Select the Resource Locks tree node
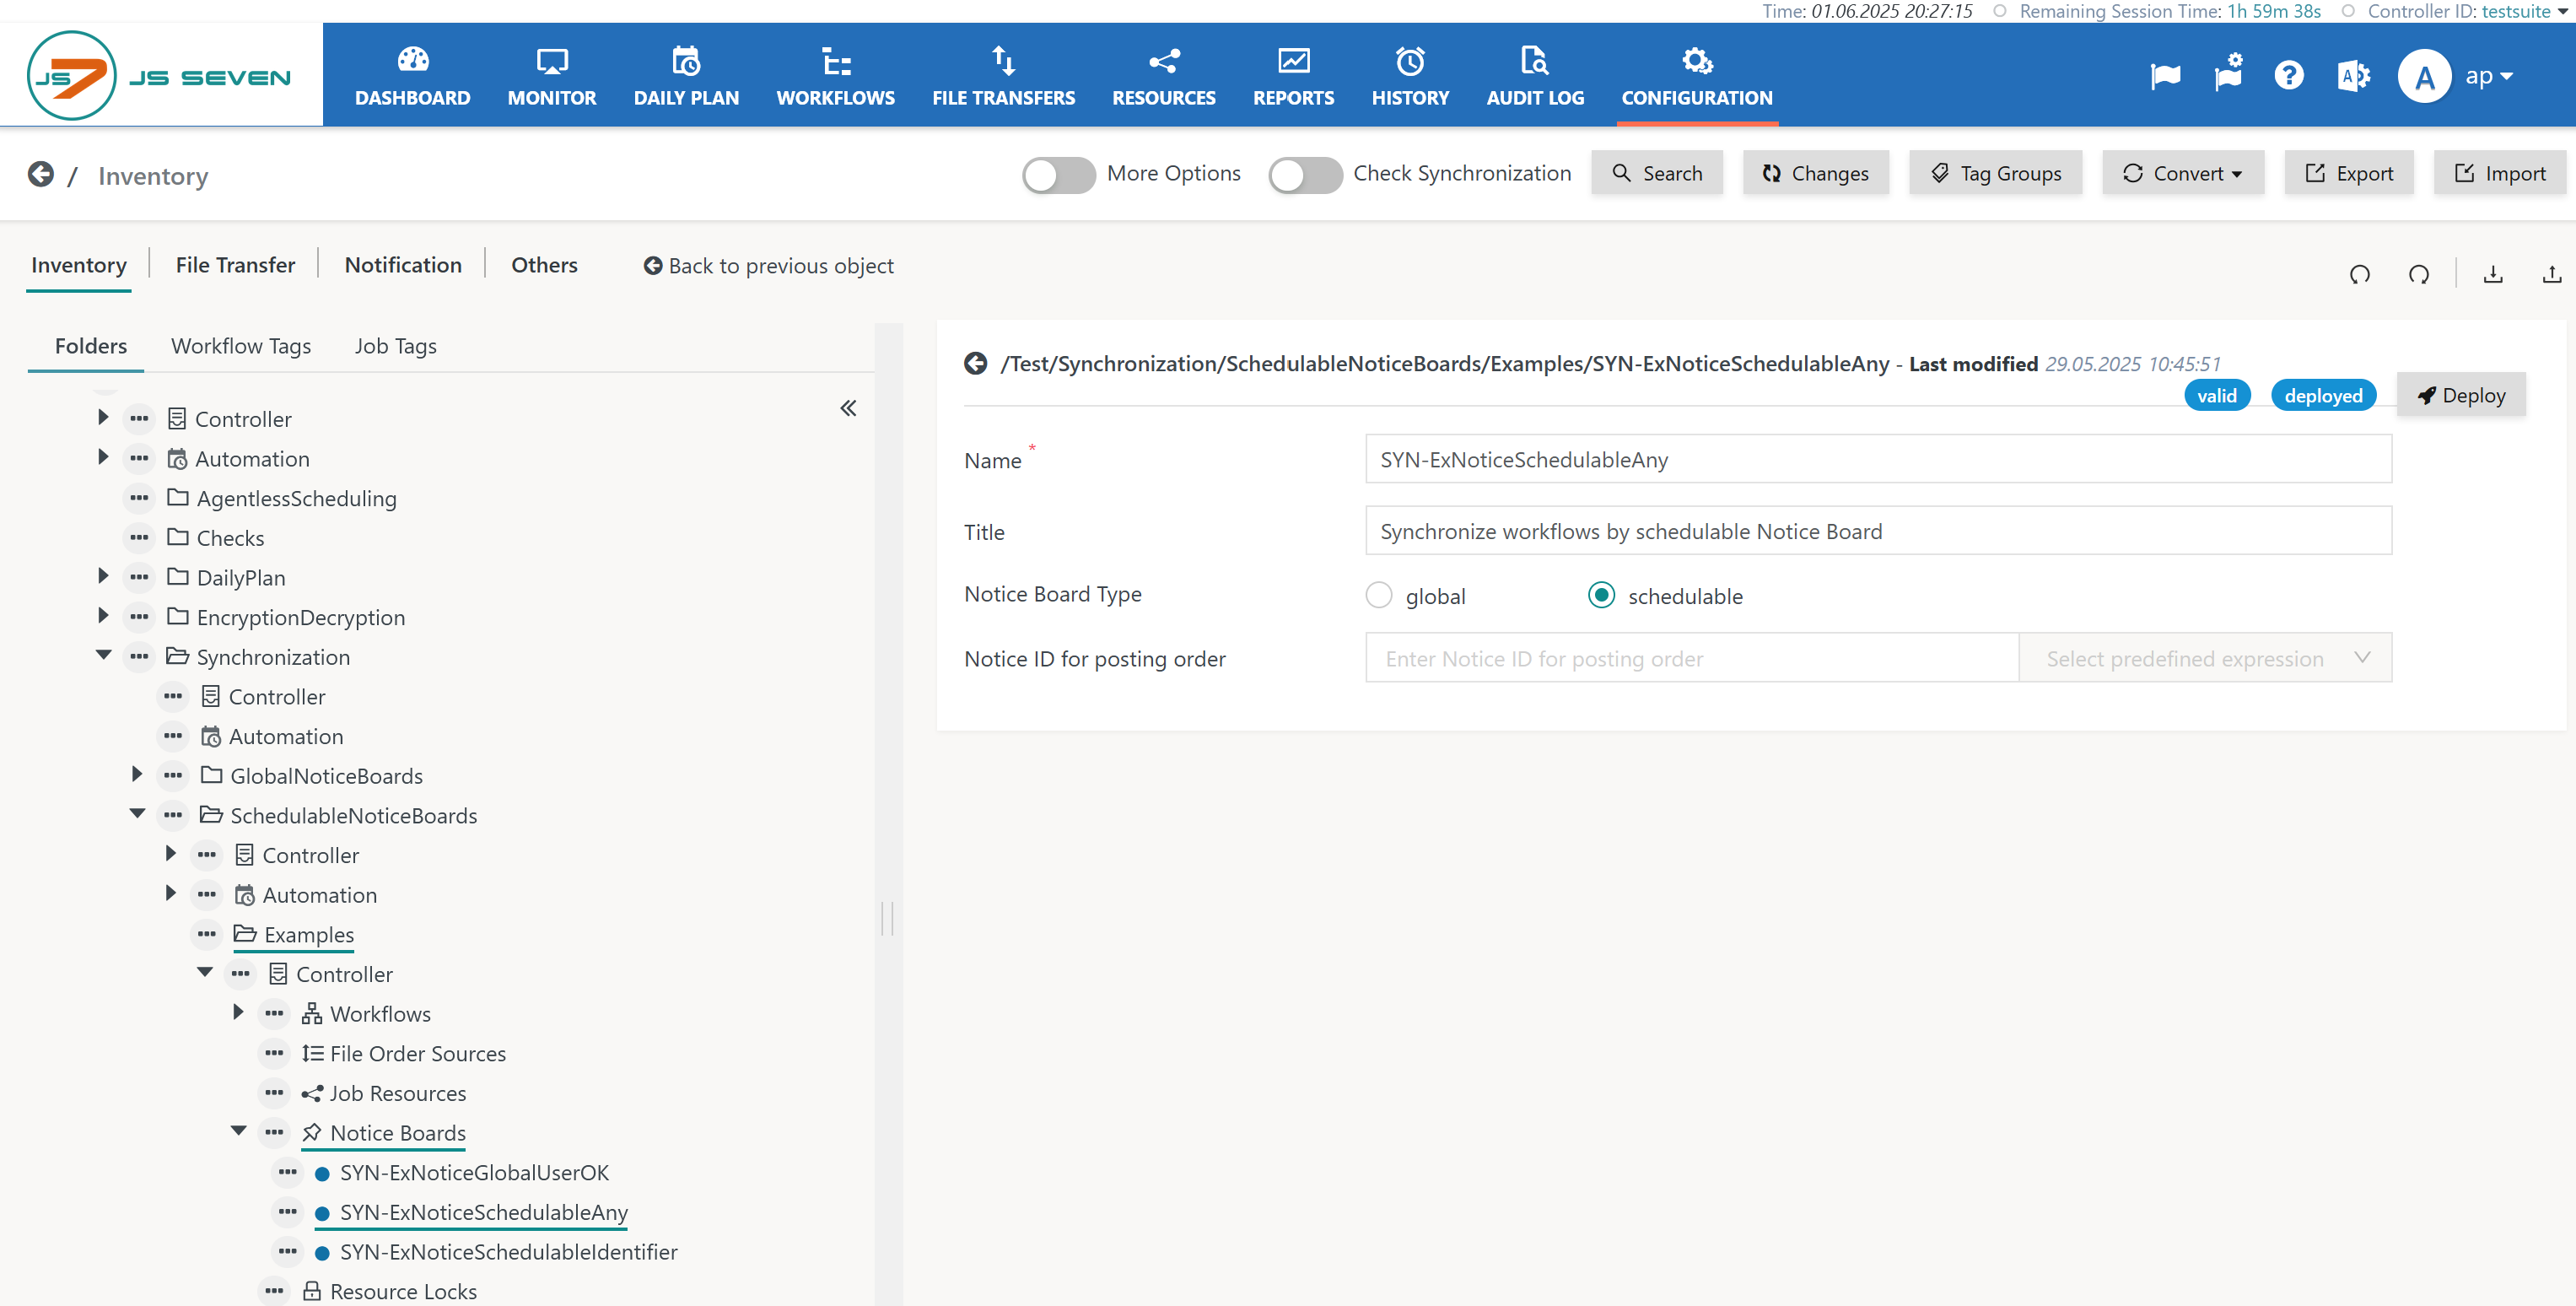 (403, 1291)
